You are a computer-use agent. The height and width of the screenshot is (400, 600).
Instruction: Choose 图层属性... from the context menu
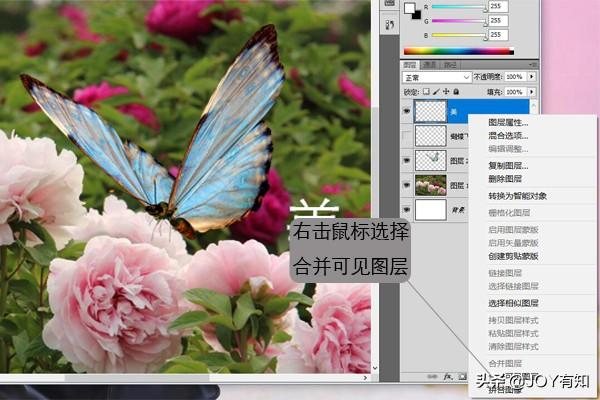(508, 122)
